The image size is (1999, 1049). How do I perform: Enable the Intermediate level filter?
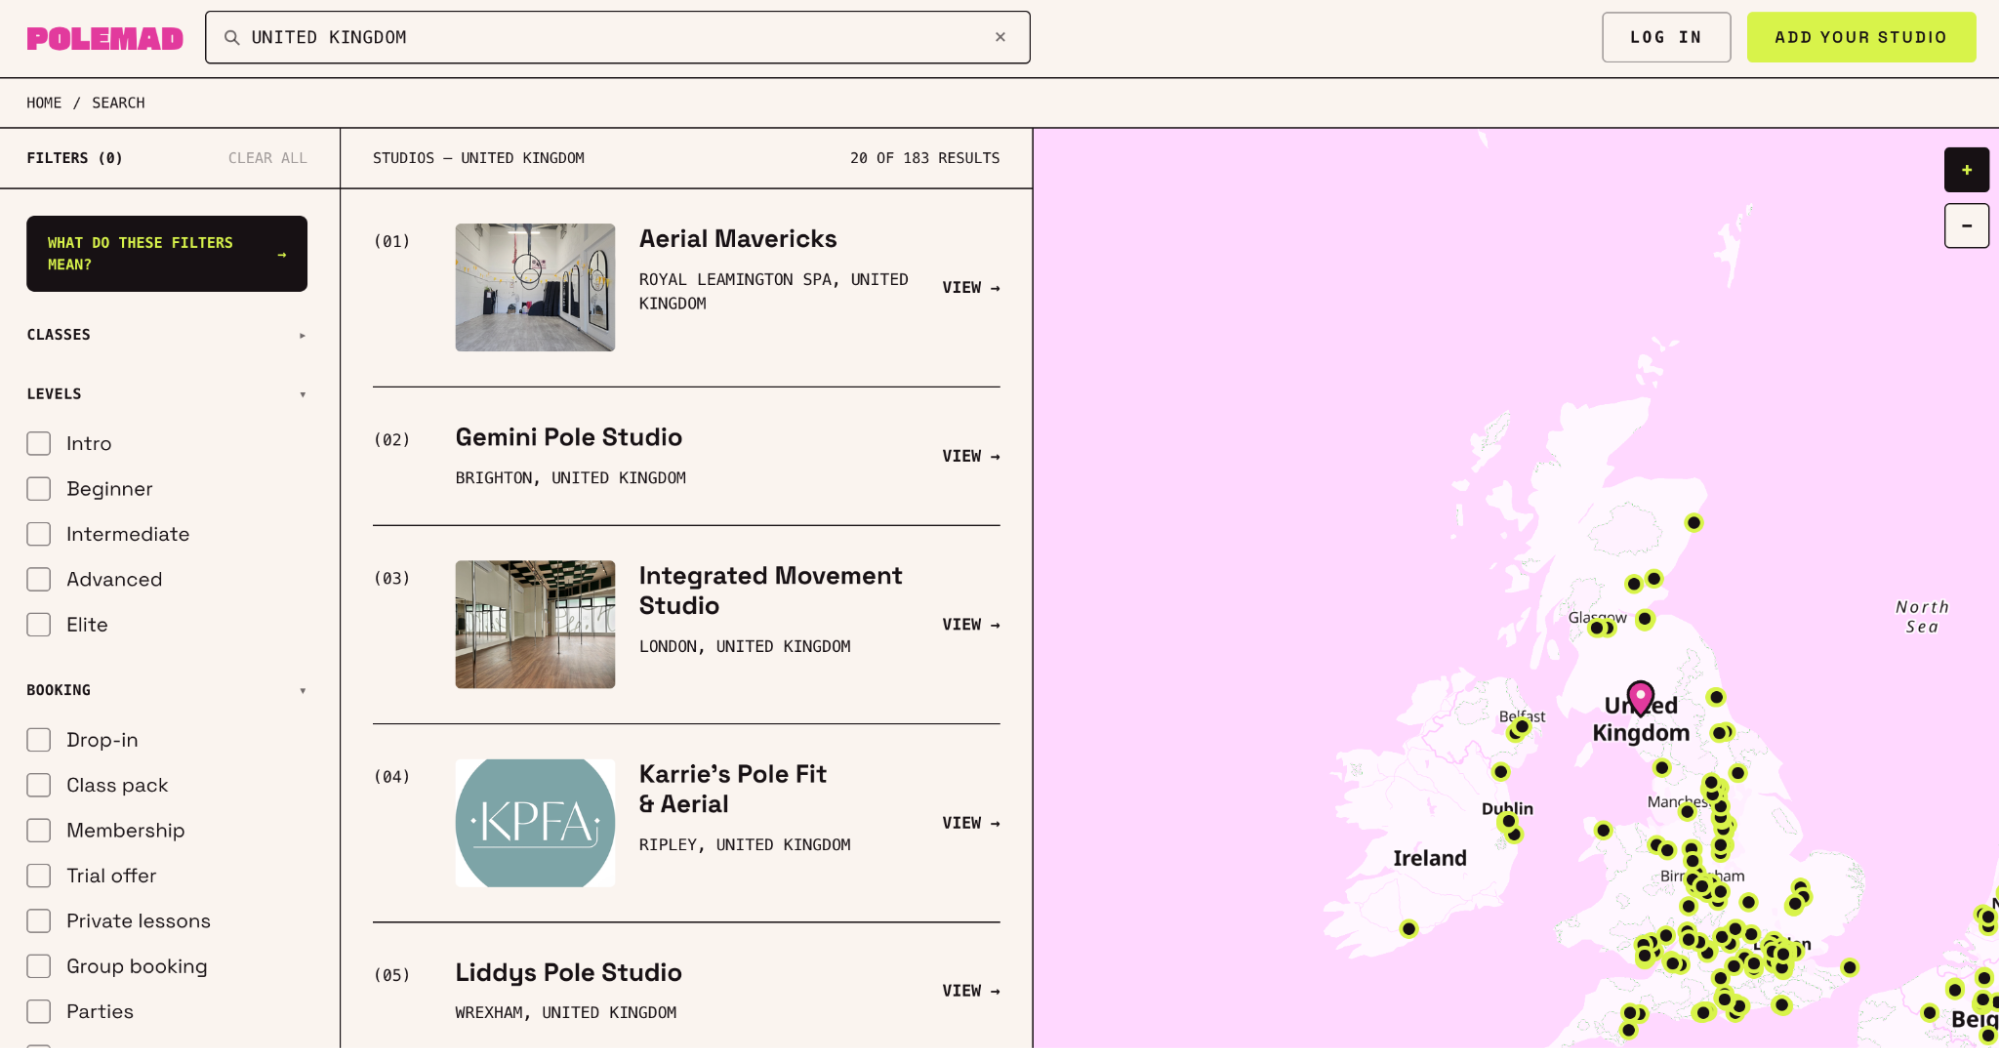point(39,534)
